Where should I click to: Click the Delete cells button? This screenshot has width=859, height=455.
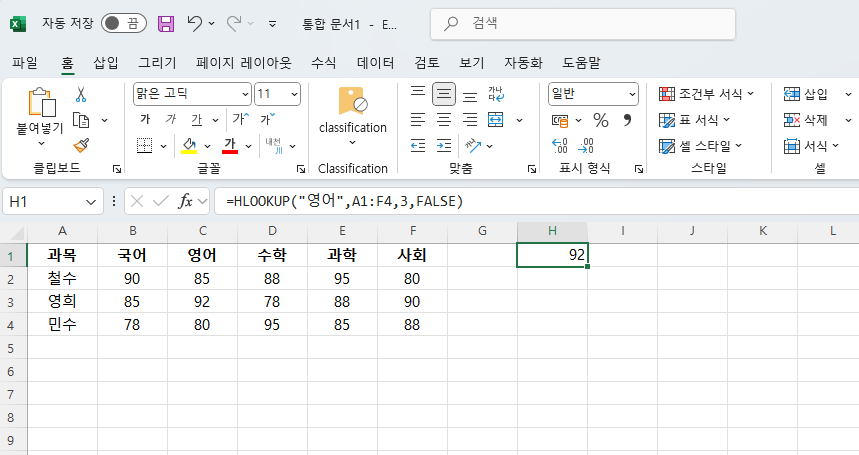(805, 120)
